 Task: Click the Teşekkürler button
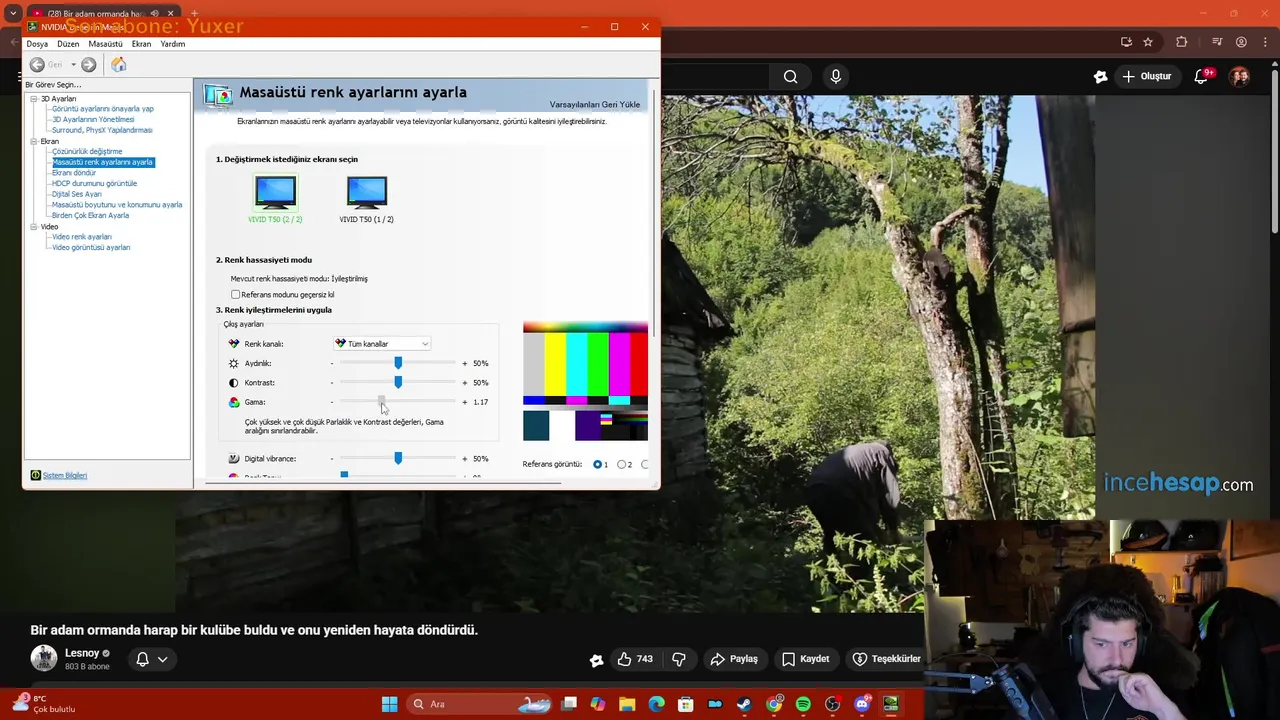[x=886, y=659]
